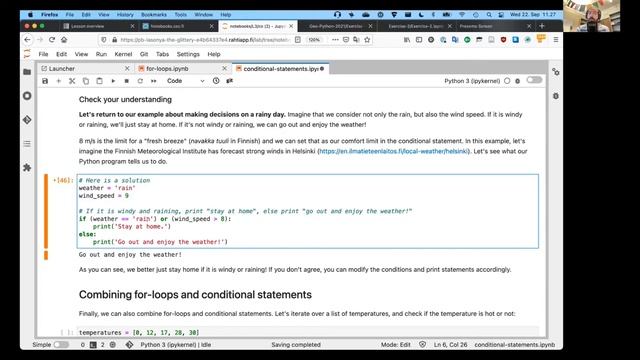
Task: Click the git icon next to clock
Action: point(229,81)
